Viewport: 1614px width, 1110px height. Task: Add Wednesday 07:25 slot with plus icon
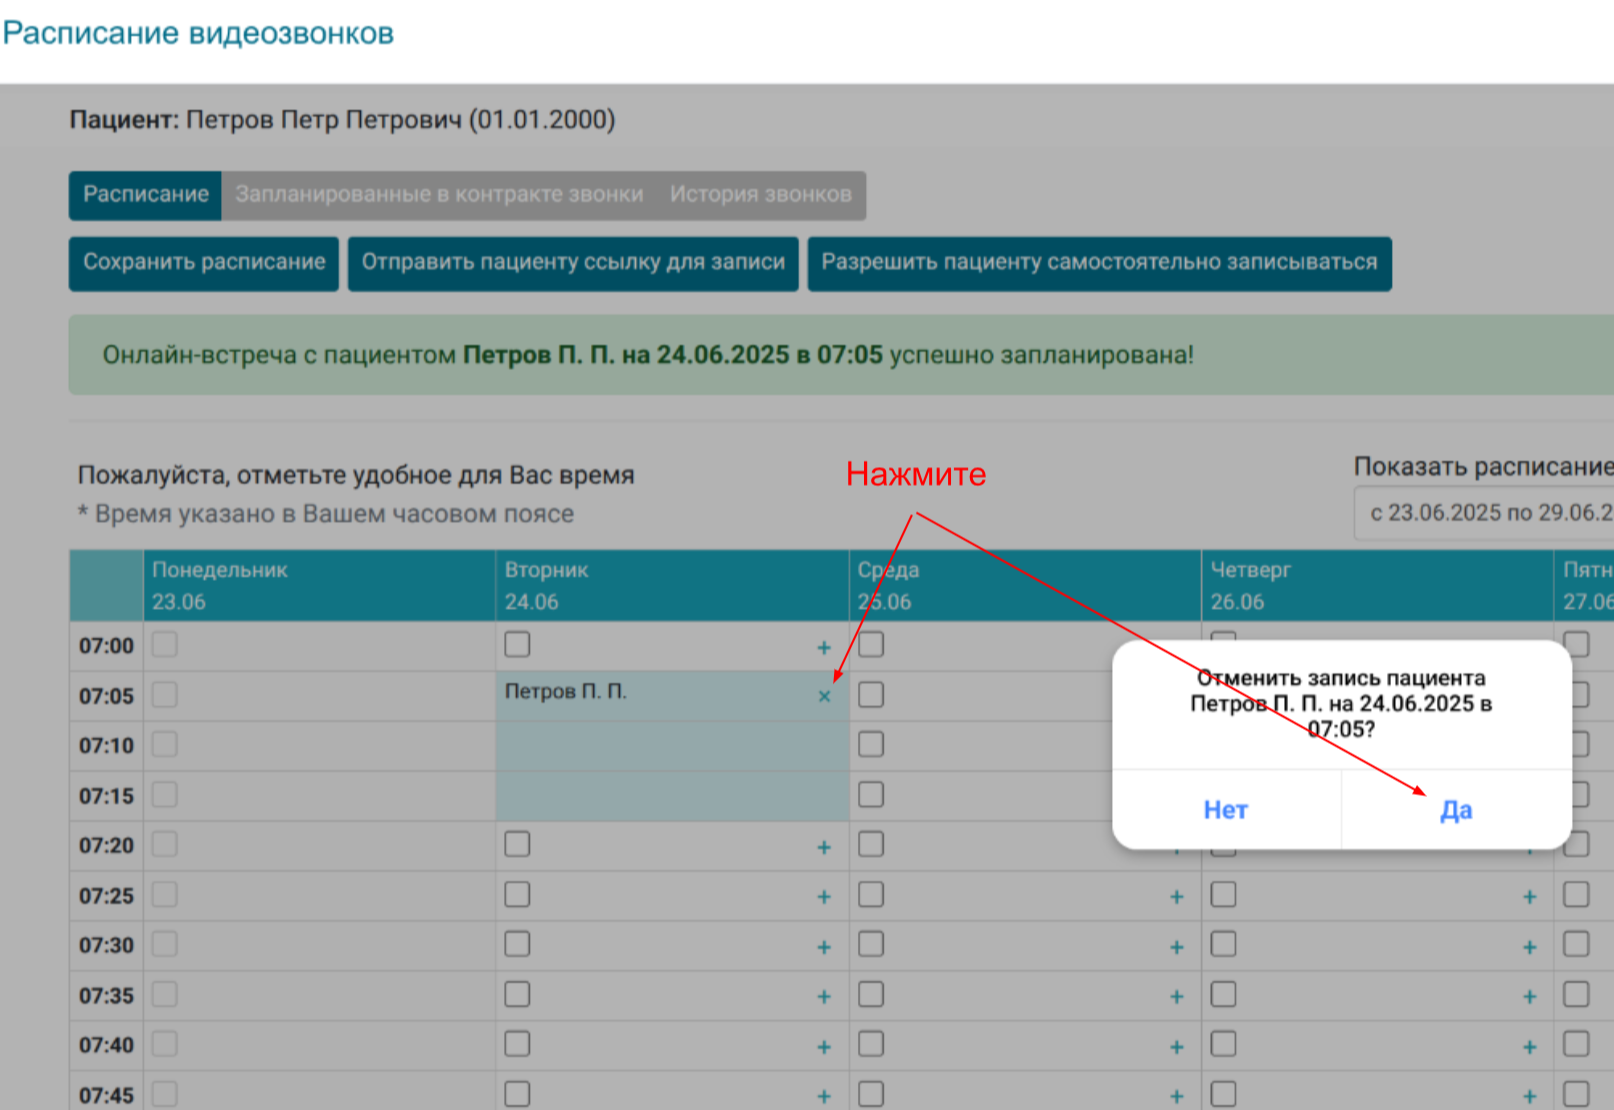coord(1177,897)
